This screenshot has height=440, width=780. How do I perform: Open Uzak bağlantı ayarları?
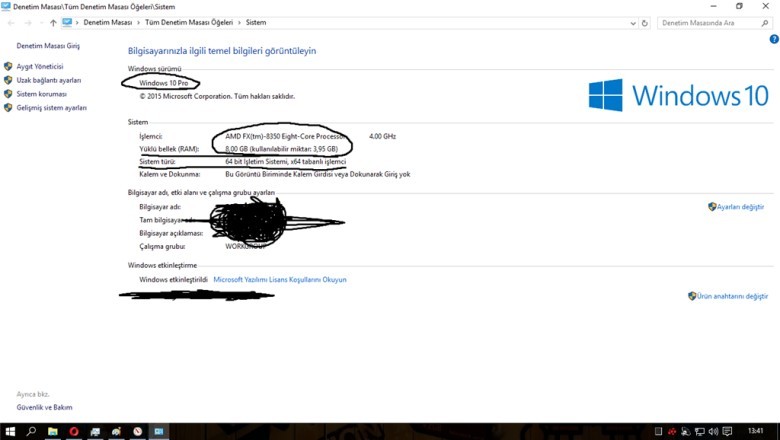(49, 80)
